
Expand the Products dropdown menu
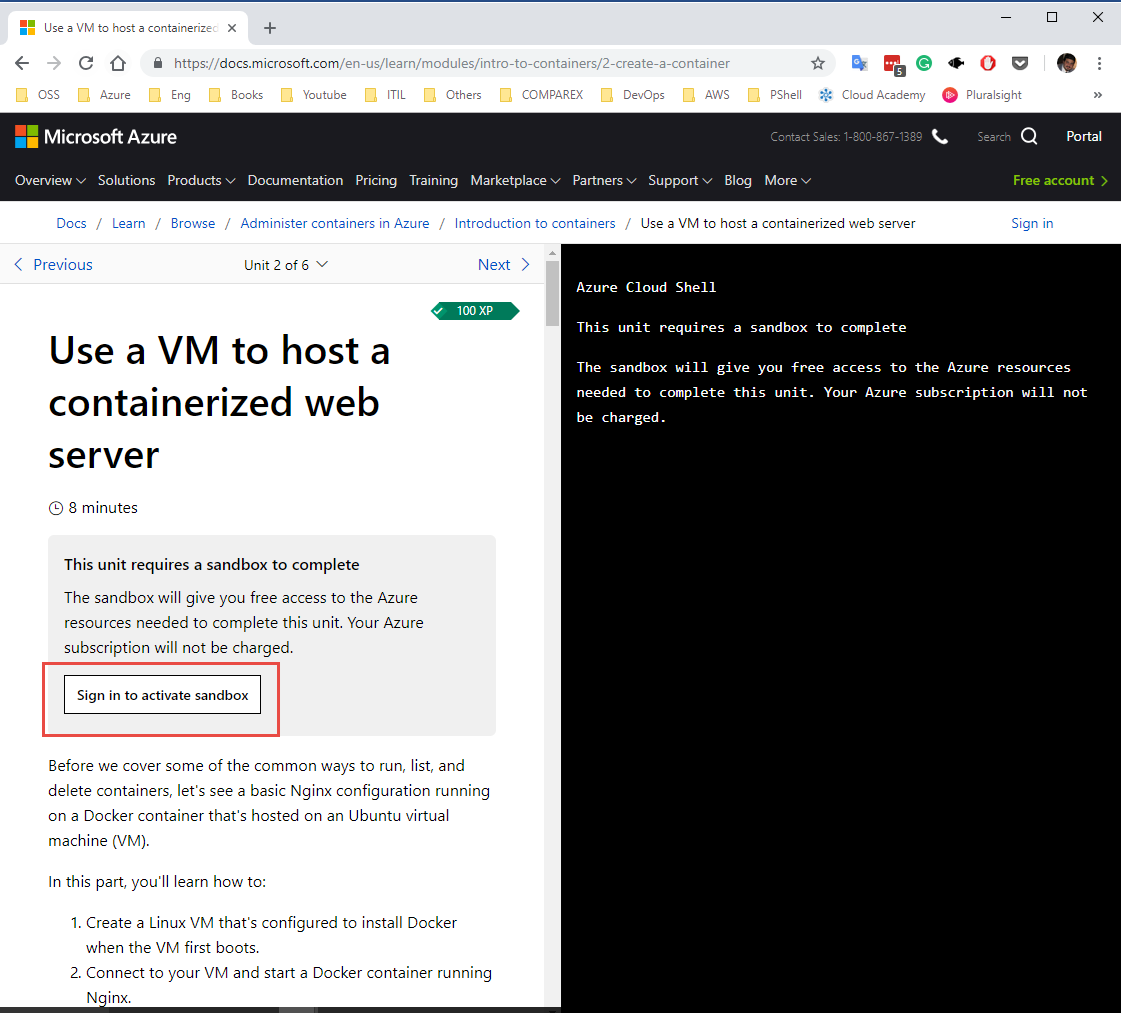point(201,180)
